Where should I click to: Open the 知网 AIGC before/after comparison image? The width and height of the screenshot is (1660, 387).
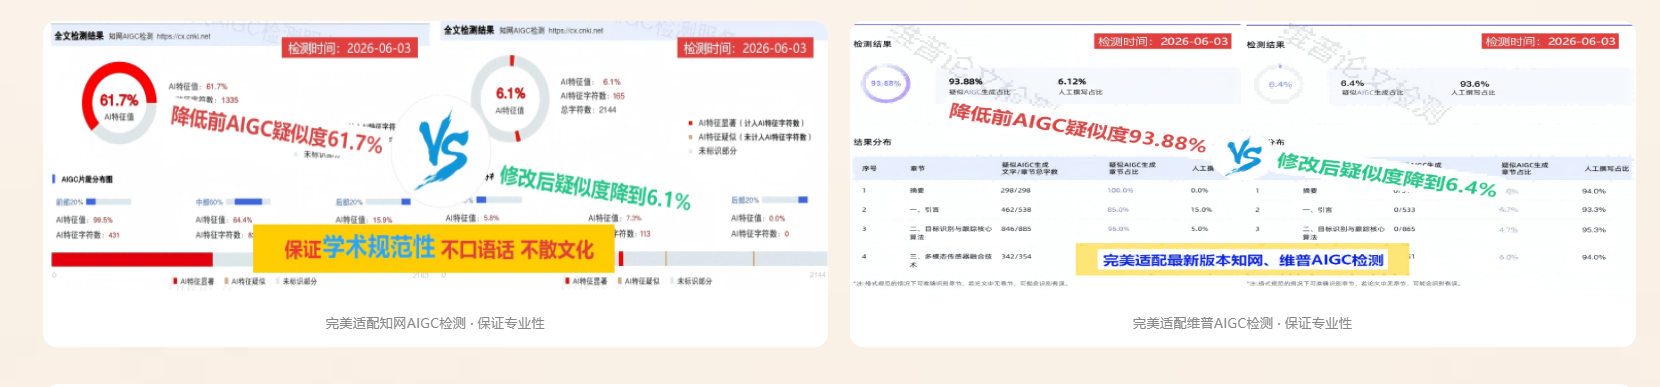click(435, 157)
